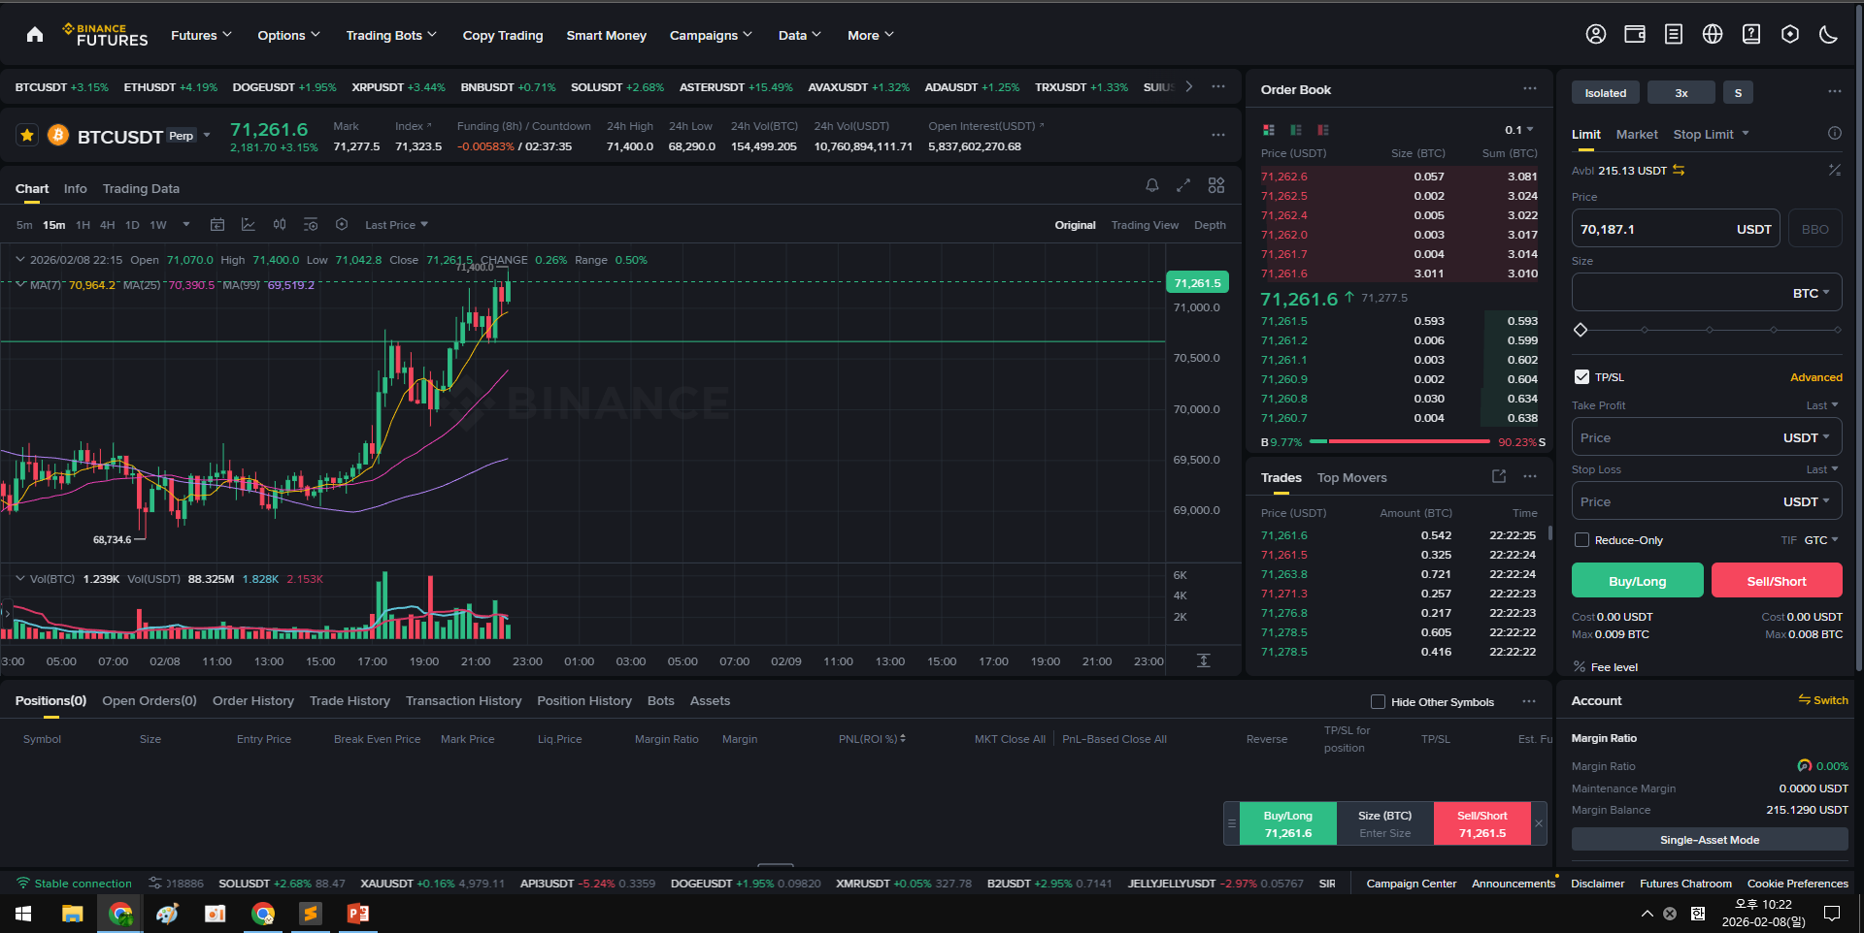Open the help question-mark icon
1864x933 pixels.
[1751, 35]
